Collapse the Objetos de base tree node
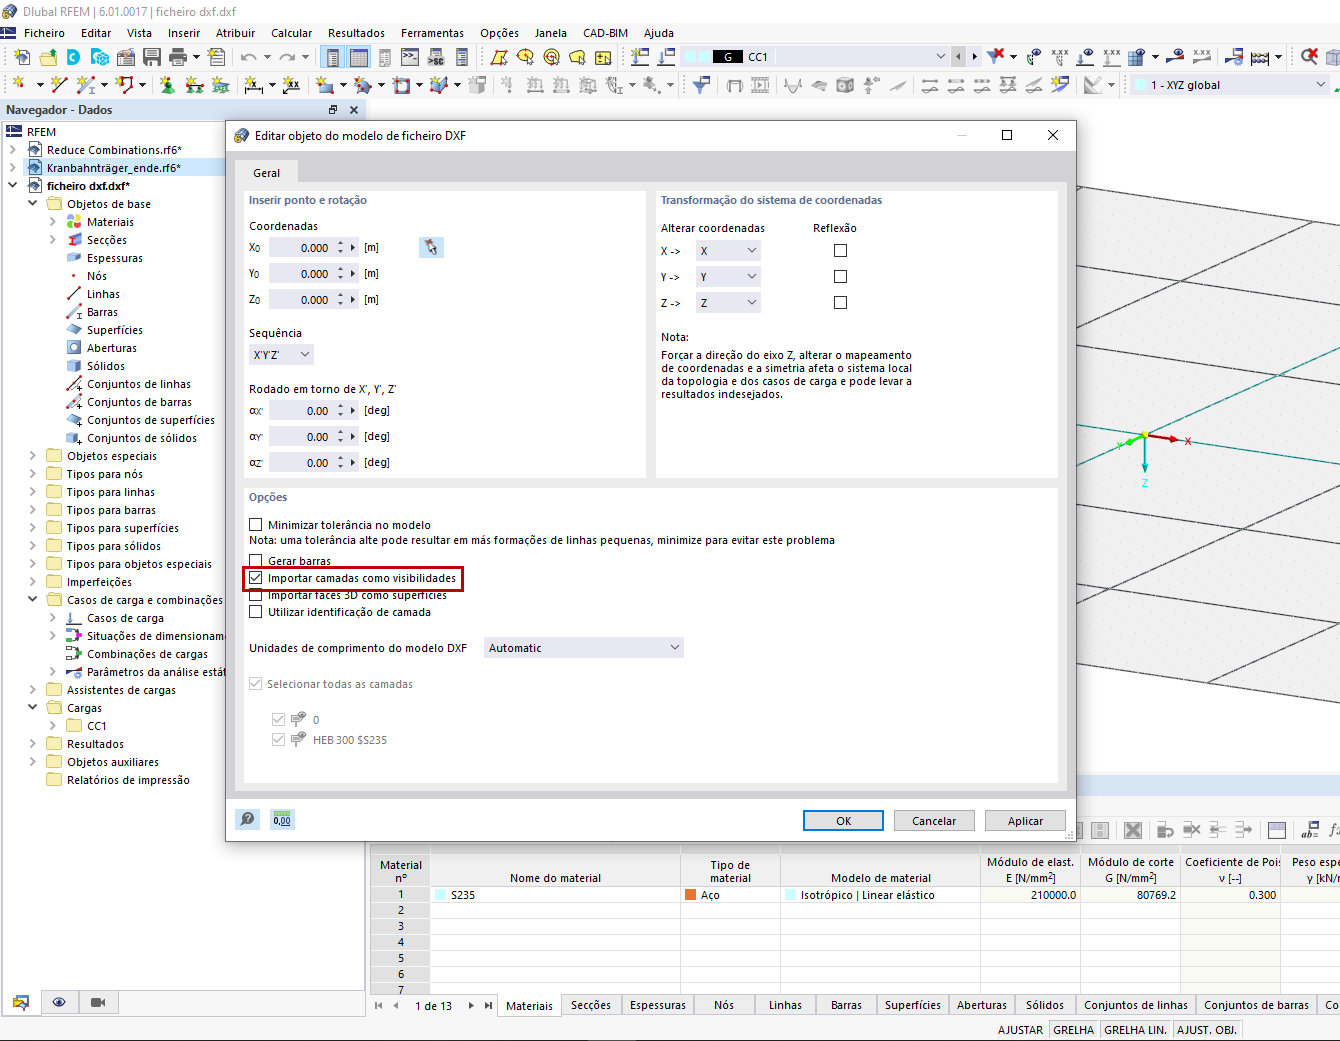The width and height of the screenshot is (1340, 1041). click(32, 204)
